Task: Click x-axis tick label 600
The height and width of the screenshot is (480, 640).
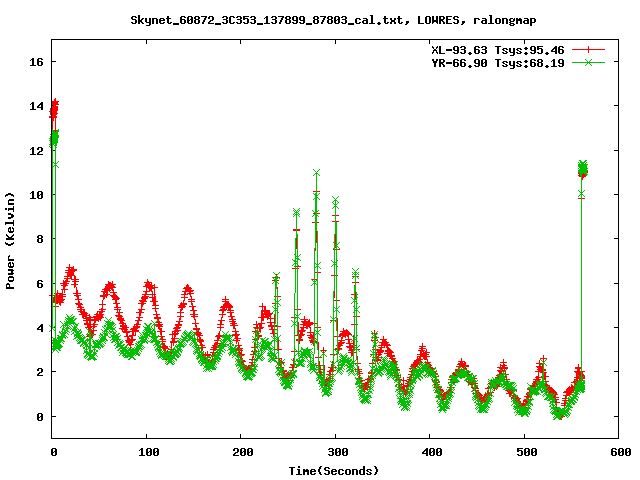Action: click(x=620, y=452)
